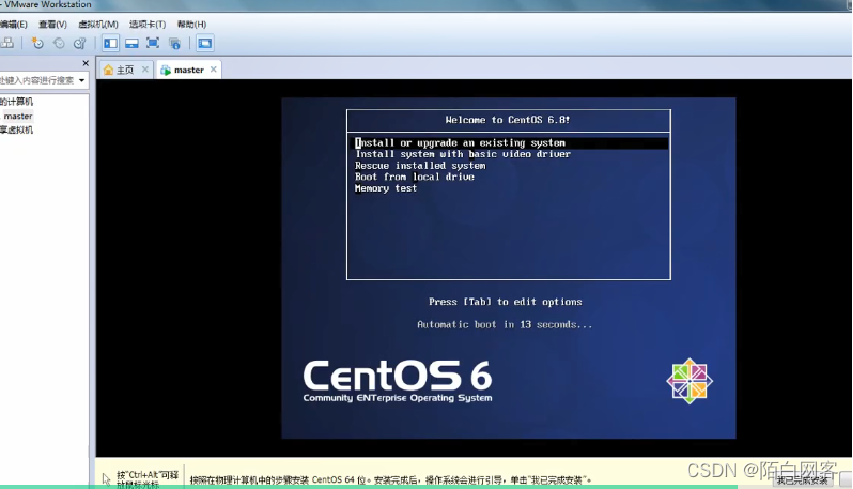Click Press [Tab] to edit options text
The image size is (853, 489).
pos(505,302)
